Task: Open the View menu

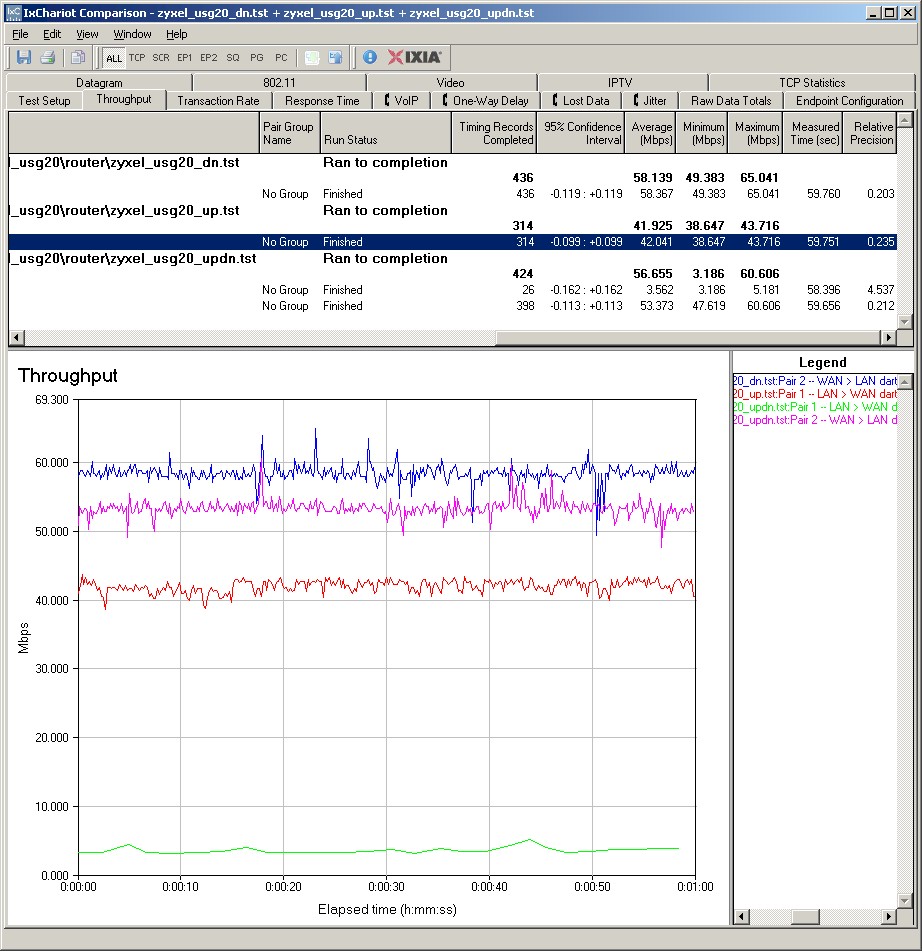Action: (x=87, y=34)
